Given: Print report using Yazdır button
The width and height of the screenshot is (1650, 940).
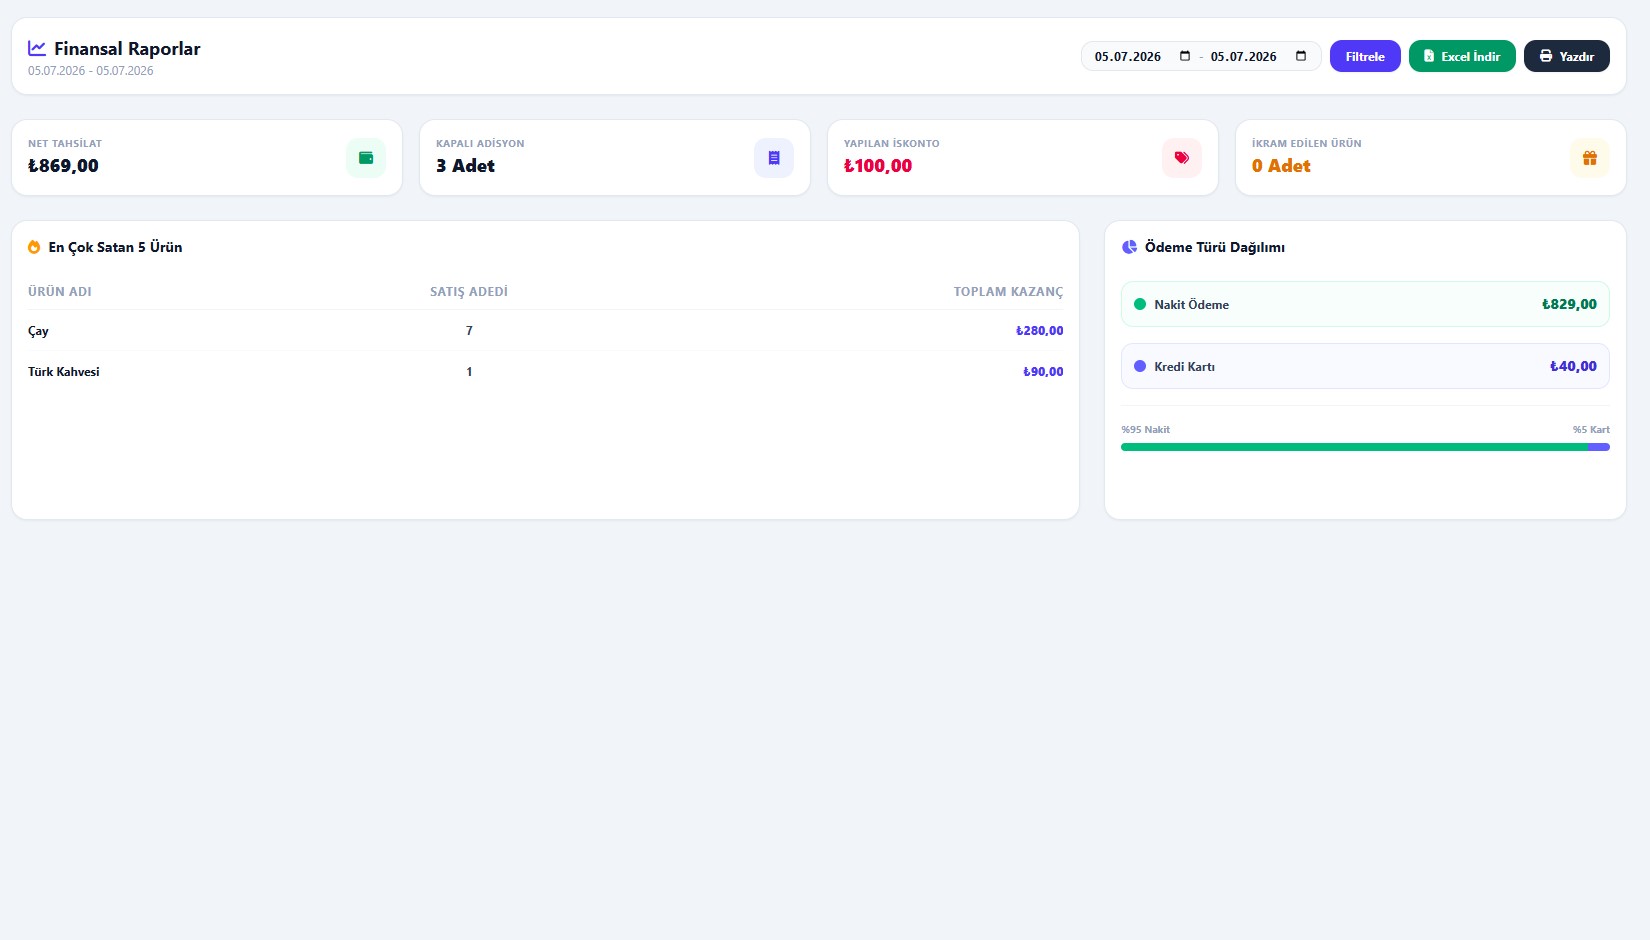Looking at the screenshot, I should point(1567,56).
